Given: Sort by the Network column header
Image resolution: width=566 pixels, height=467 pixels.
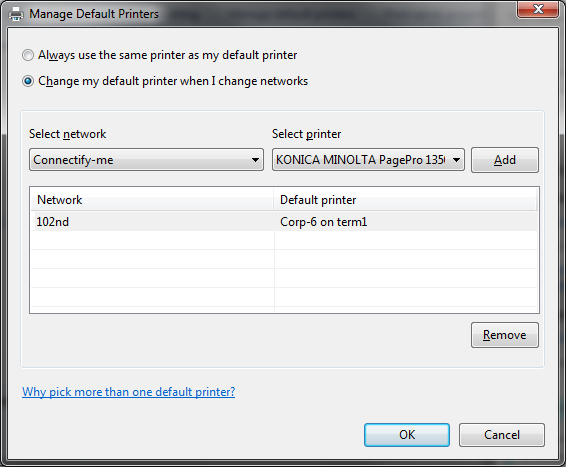Looking at the screenshot, I should tap(152, 200).
